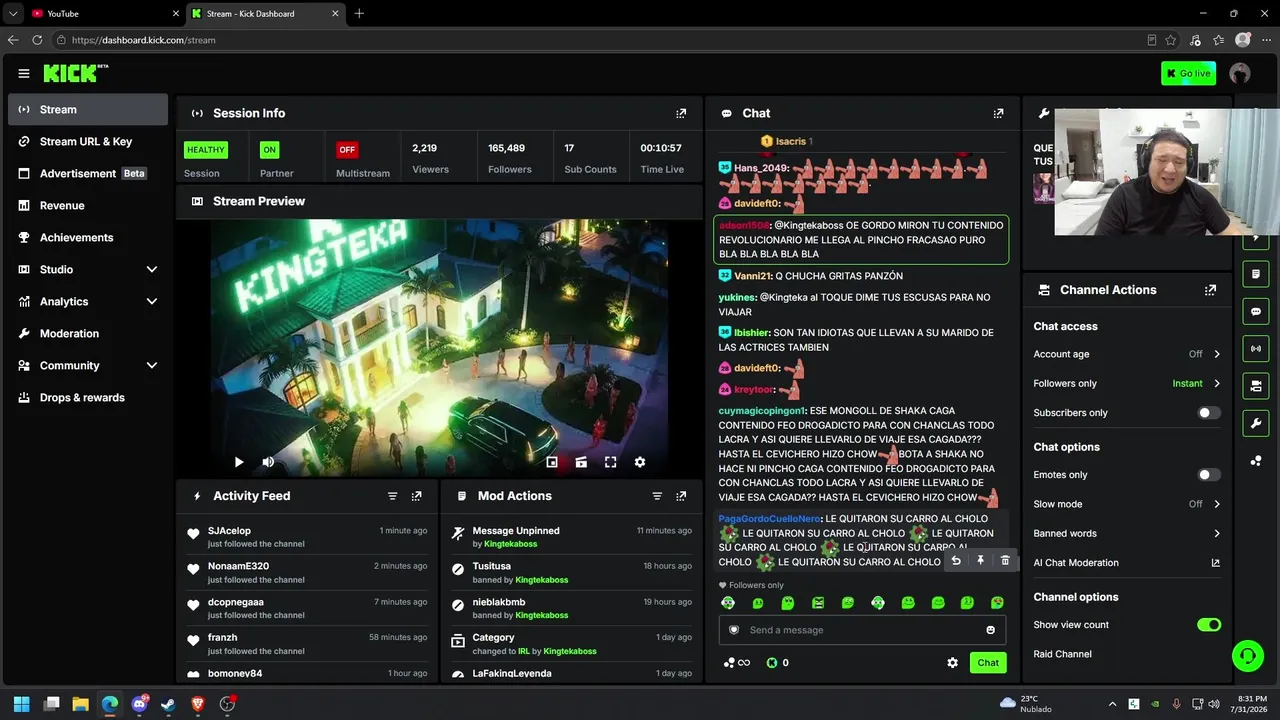Screen dimensions: 1280x720
Task: Delete the PagaGordoCuelloNero chat message
Action: pos(1005,561)
